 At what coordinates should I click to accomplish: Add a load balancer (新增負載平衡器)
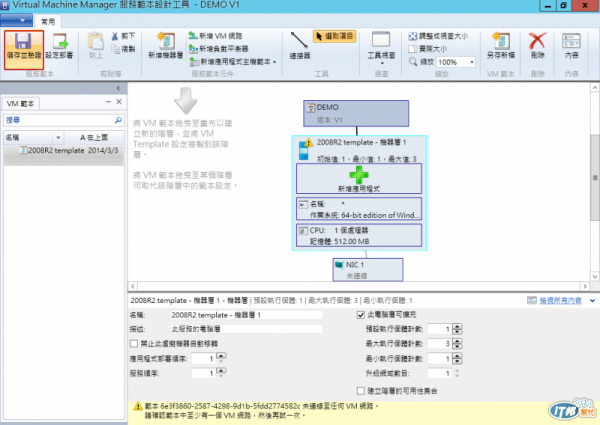(219, 49)
